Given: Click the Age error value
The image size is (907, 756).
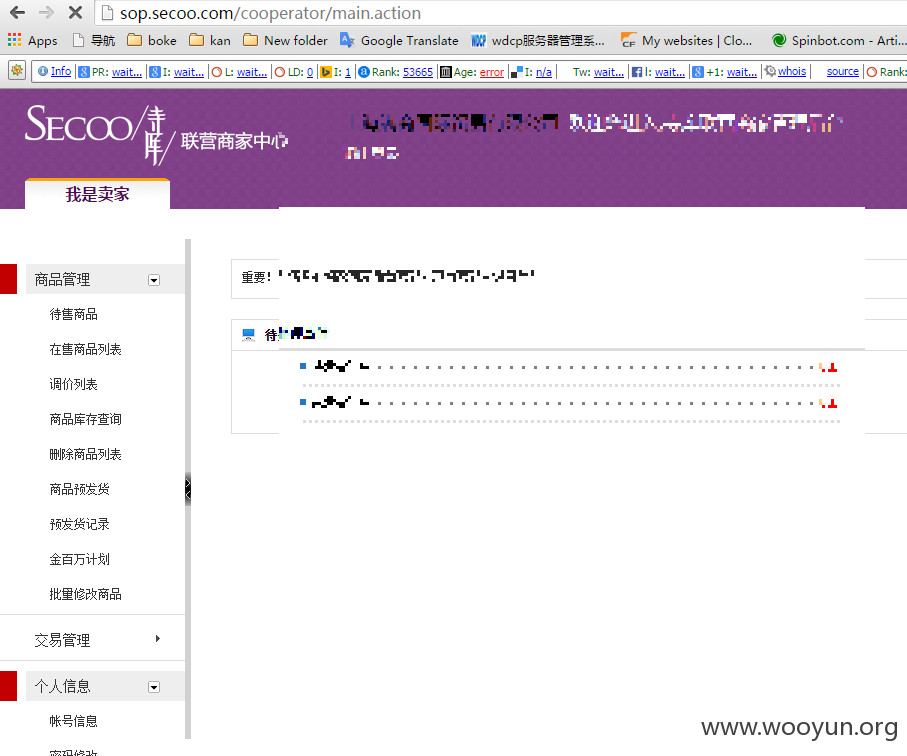Looking at the screenshot, I should point(492,72).
